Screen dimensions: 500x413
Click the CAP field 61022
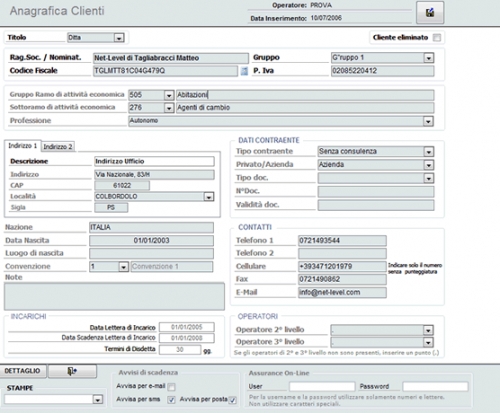(122, 185)
